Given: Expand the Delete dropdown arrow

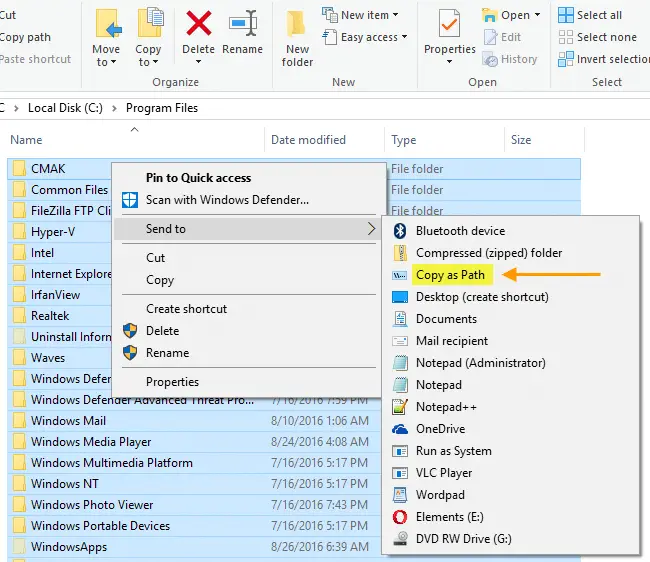Looking at the screenshot, I should coord(199,62).
